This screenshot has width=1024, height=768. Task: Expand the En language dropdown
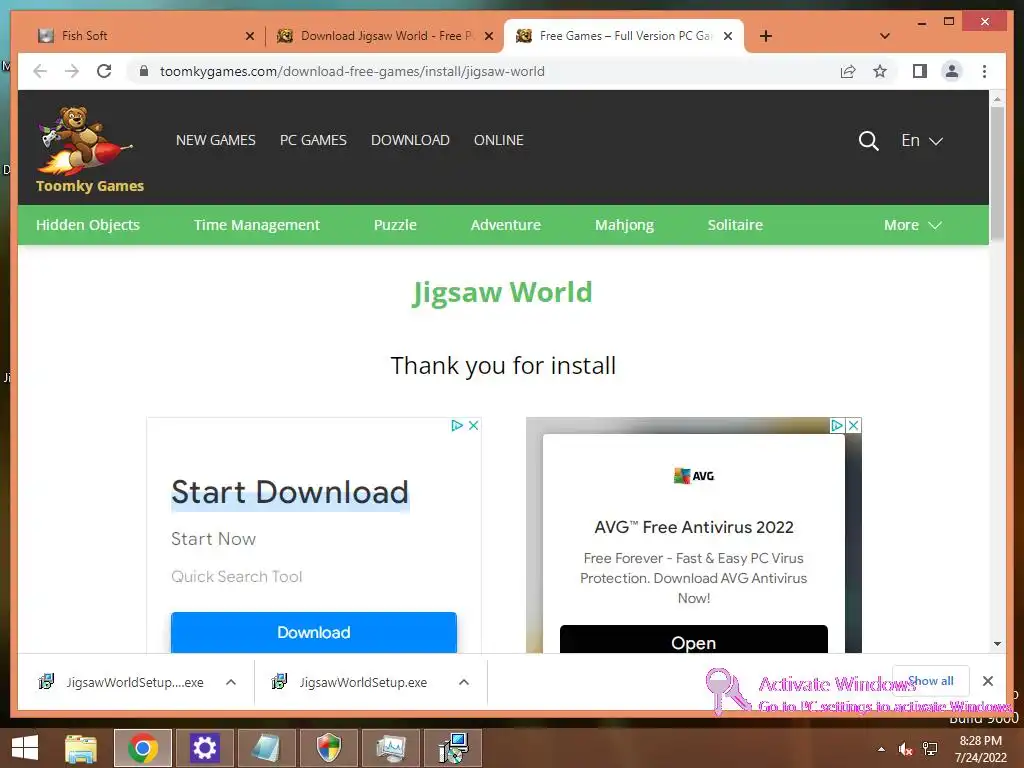pyautogui.click(x=922, y=140)
